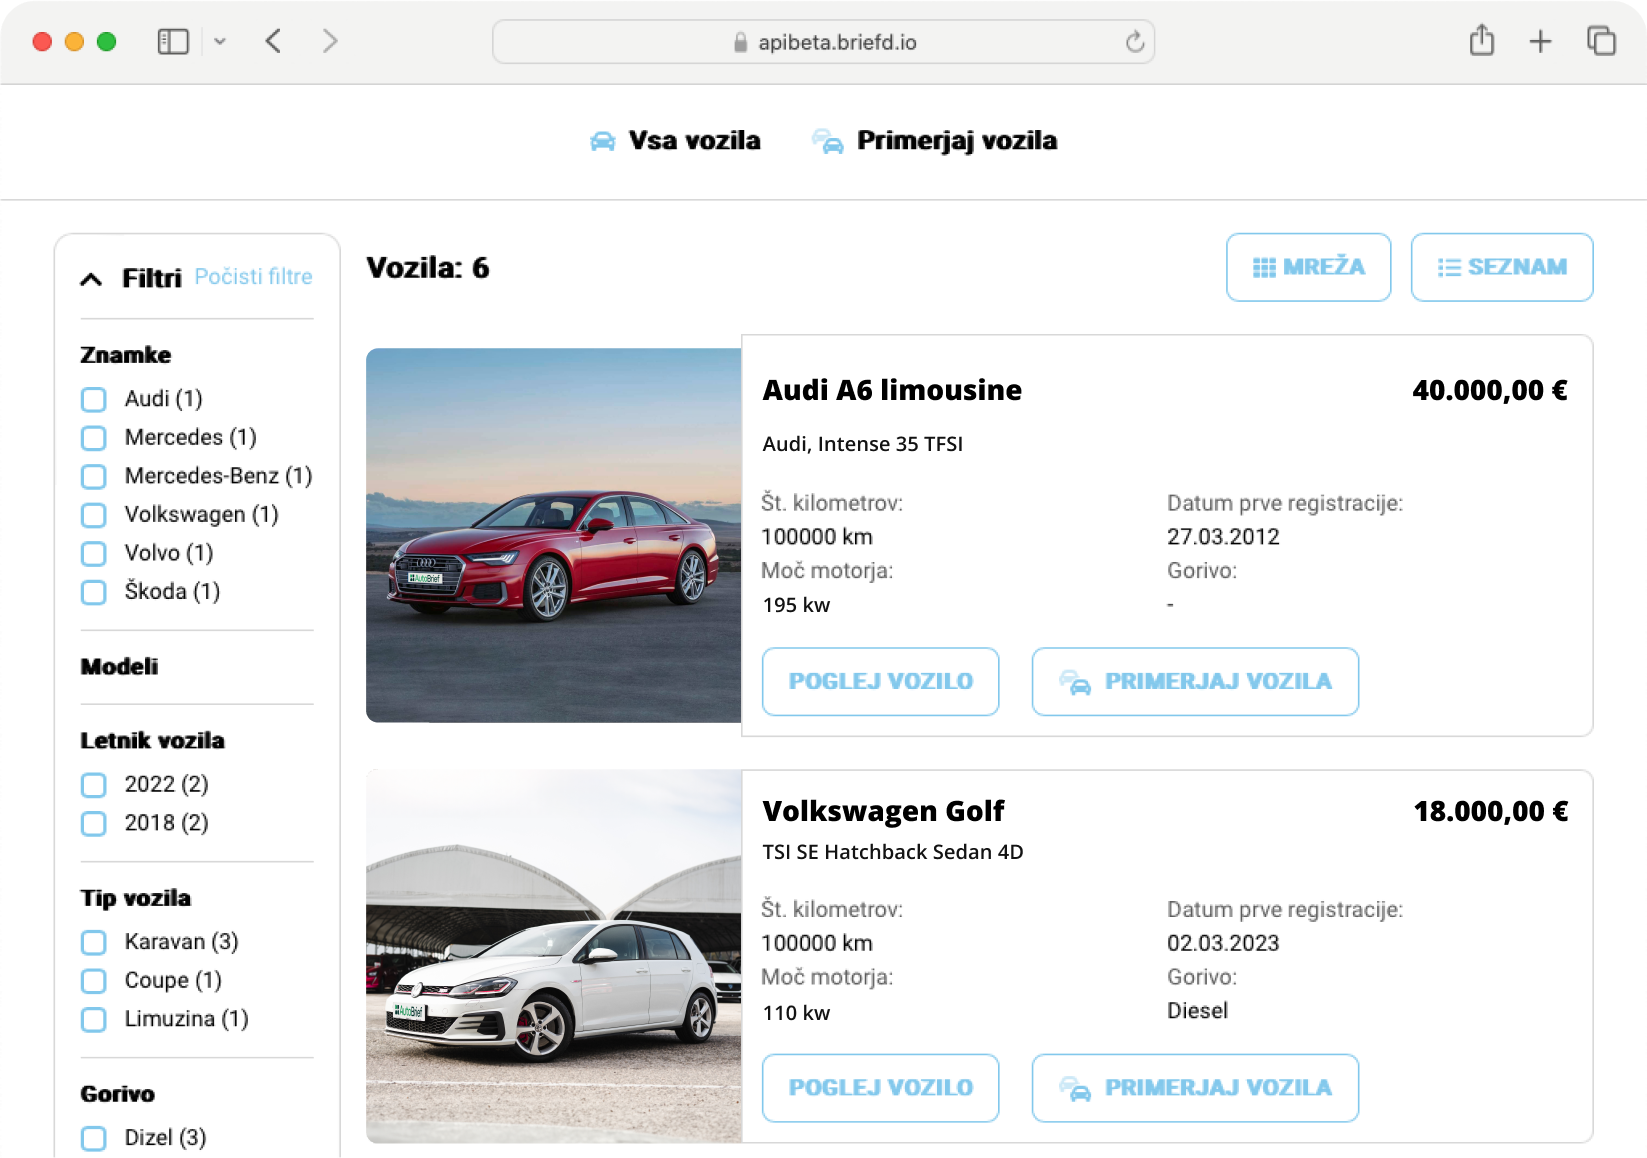Click the 110 kw engine power value

[x=796, y=1013]
